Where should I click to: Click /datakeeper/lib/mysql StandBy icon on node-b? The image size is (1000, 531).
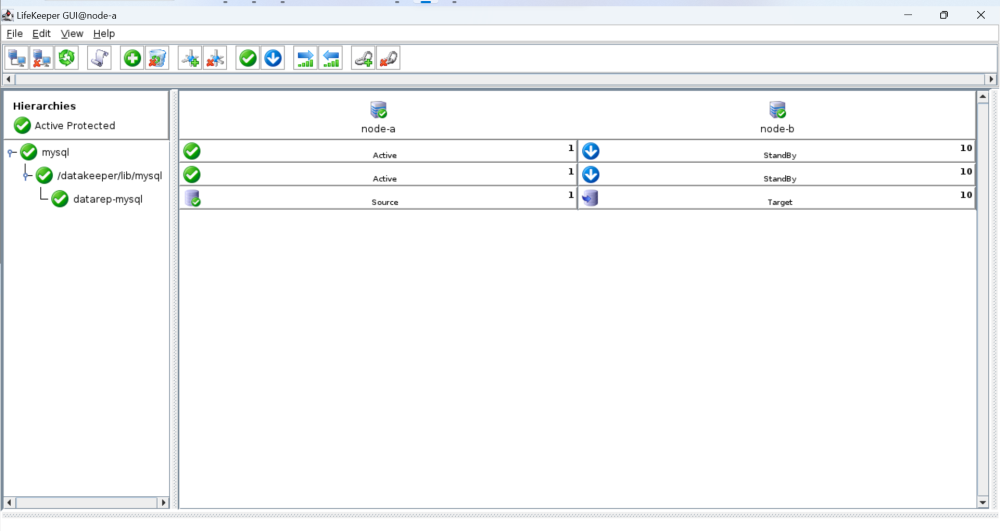591,175
